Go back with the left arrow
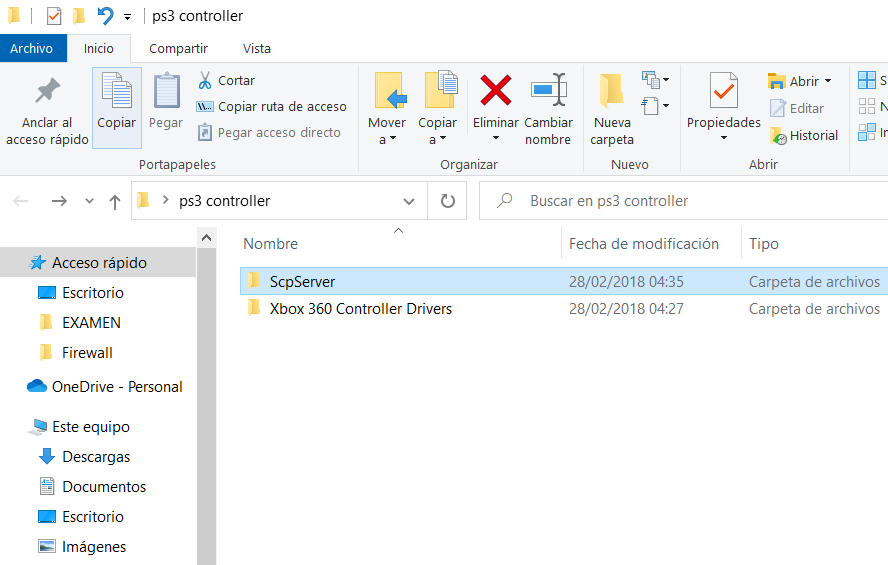Image resolution: width=888 pixels, height=565 pixels. 21,201
